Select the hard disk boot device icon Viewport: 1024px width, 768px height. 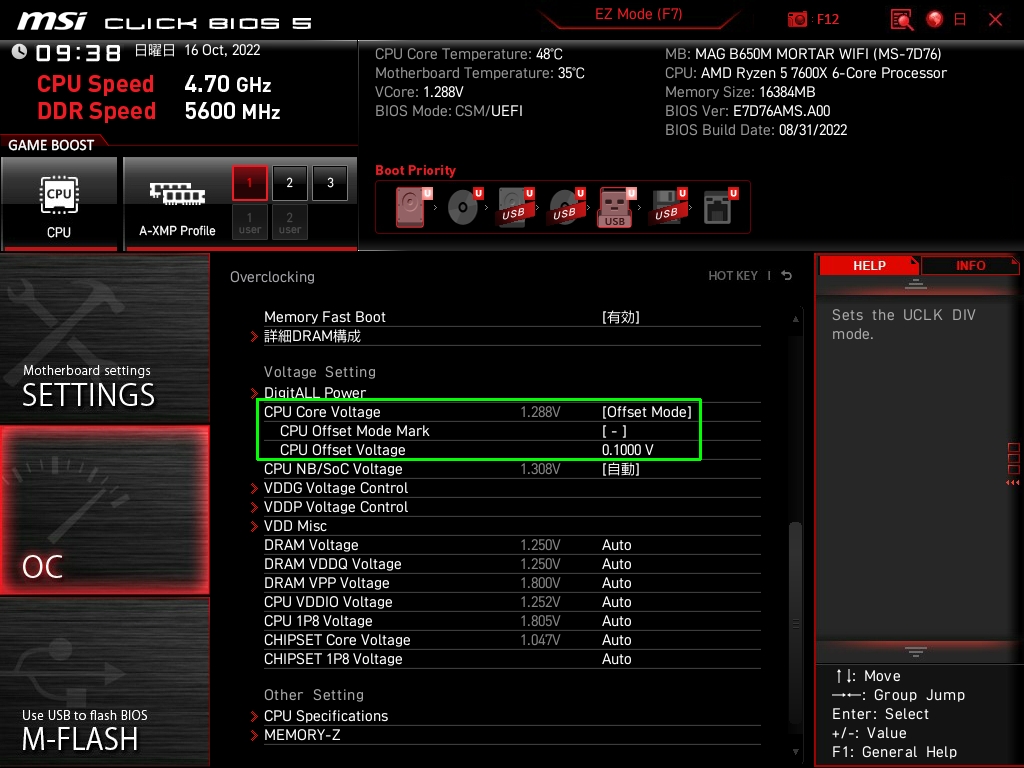pos(412,207)
